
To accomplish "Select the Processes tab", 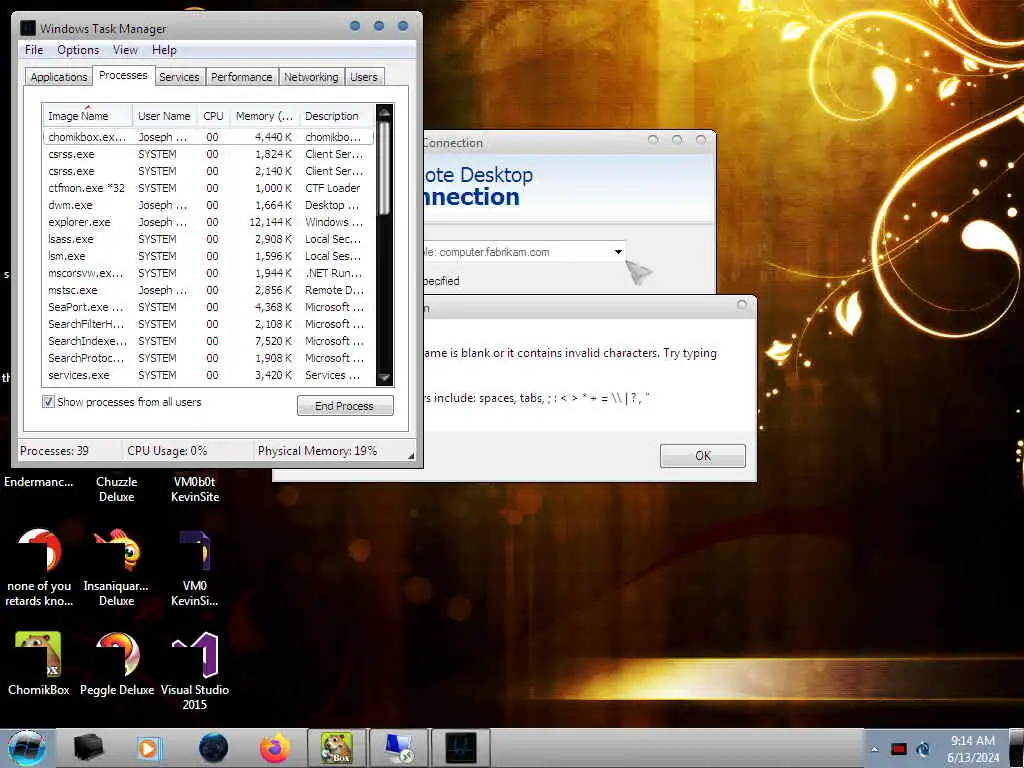I will tap(123, 76).
